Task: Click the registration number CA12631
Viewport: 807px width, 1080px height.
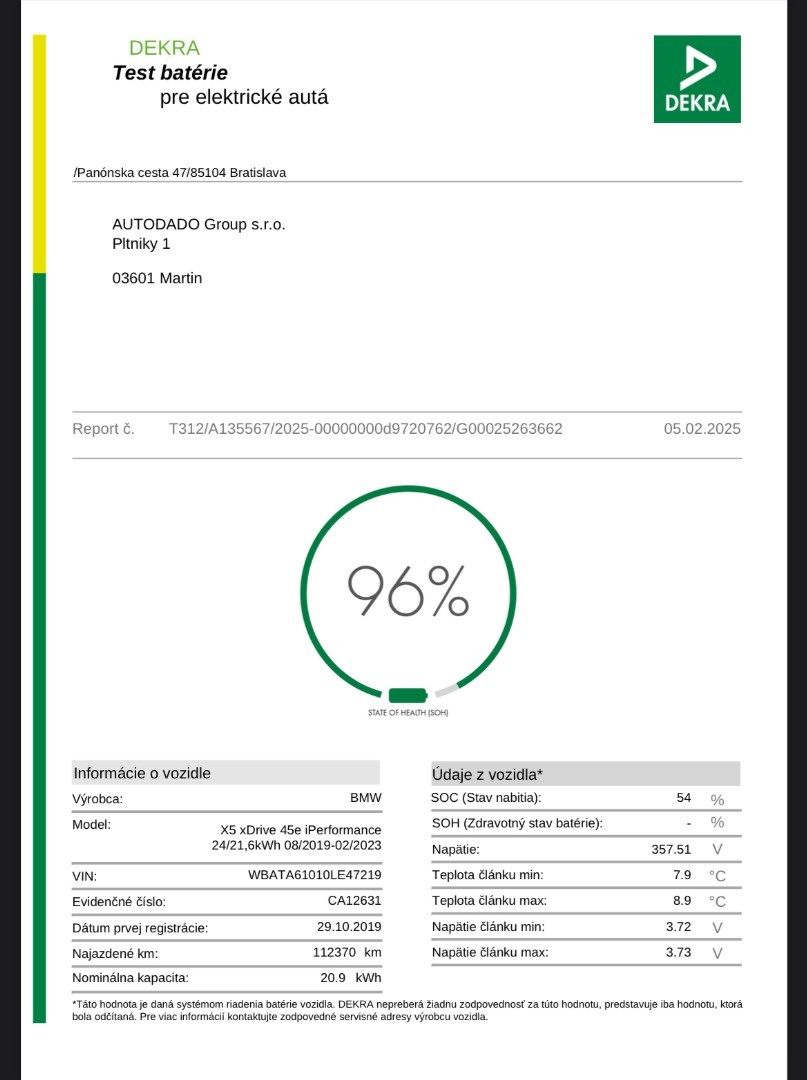Action: tap(354, 901)
